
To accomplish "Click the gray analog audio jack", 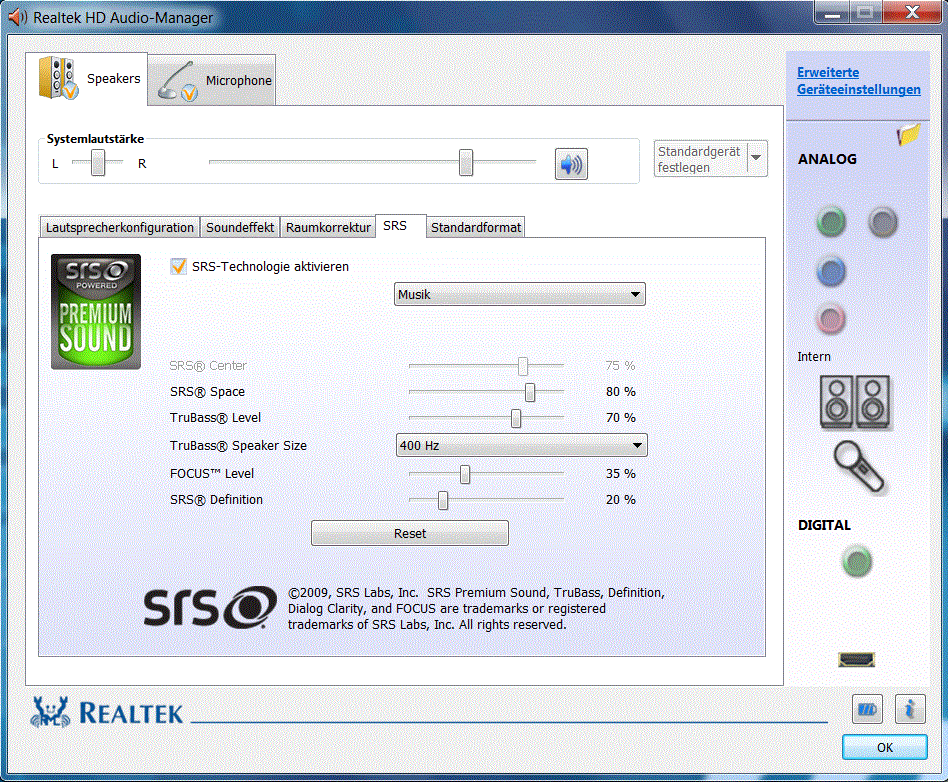I will click(882, 222).
